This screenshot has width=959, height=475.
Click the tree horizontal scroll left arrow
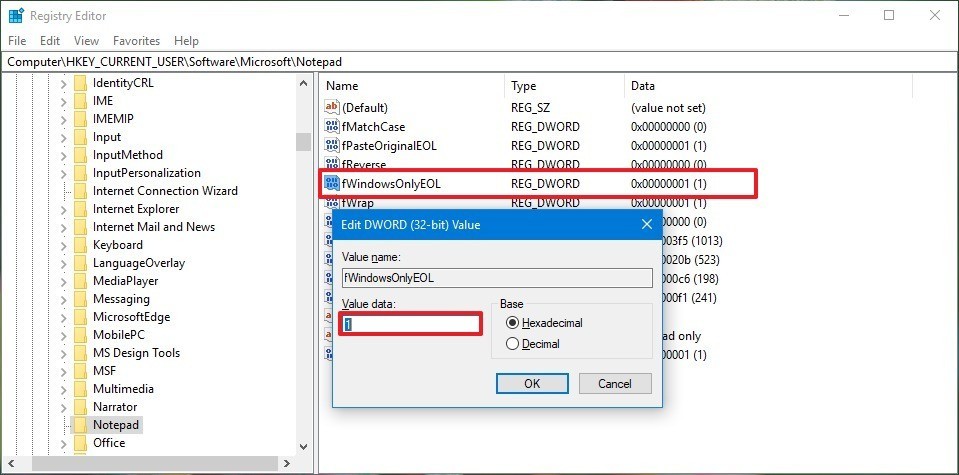coord(9,463)
